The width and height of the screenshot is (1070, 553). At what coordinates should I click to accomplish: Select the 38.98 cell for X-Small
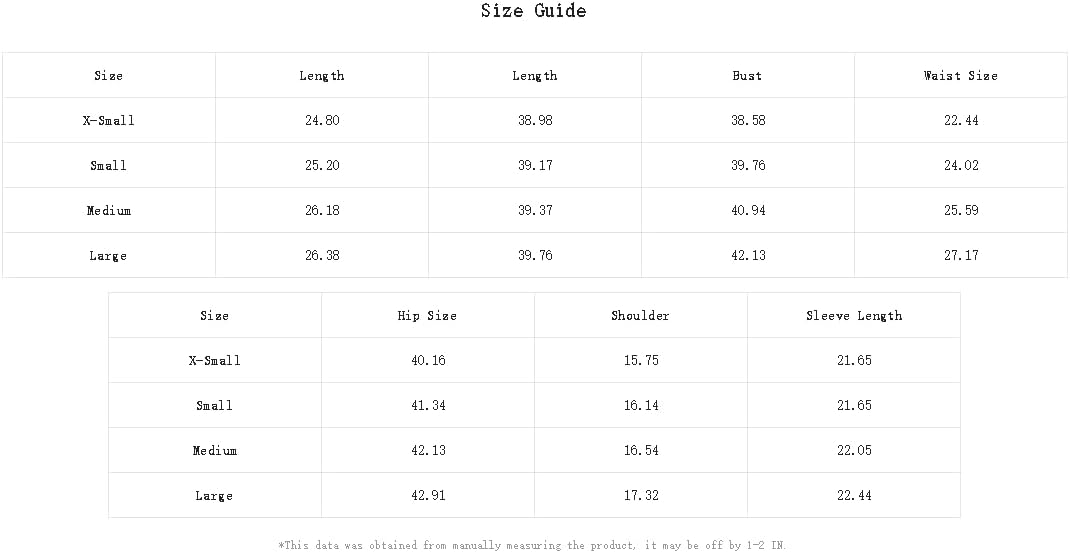tap(535, 120)
